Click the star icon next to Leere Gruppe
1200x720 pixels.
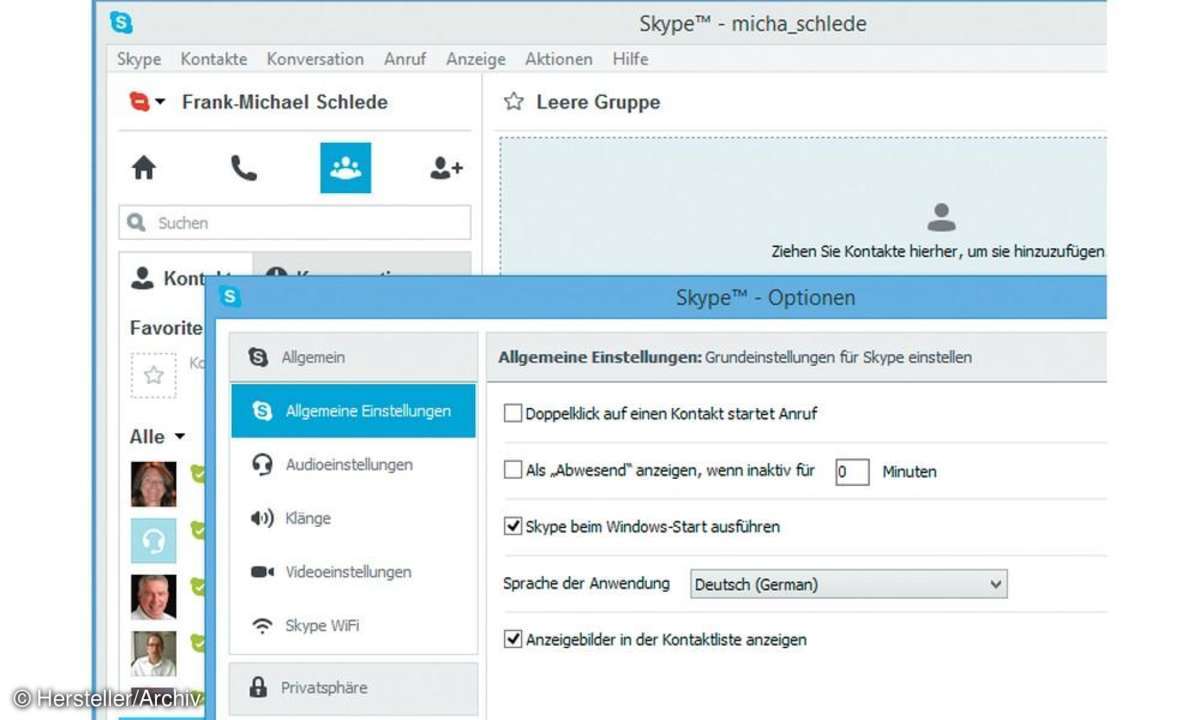tap(514, 102)
